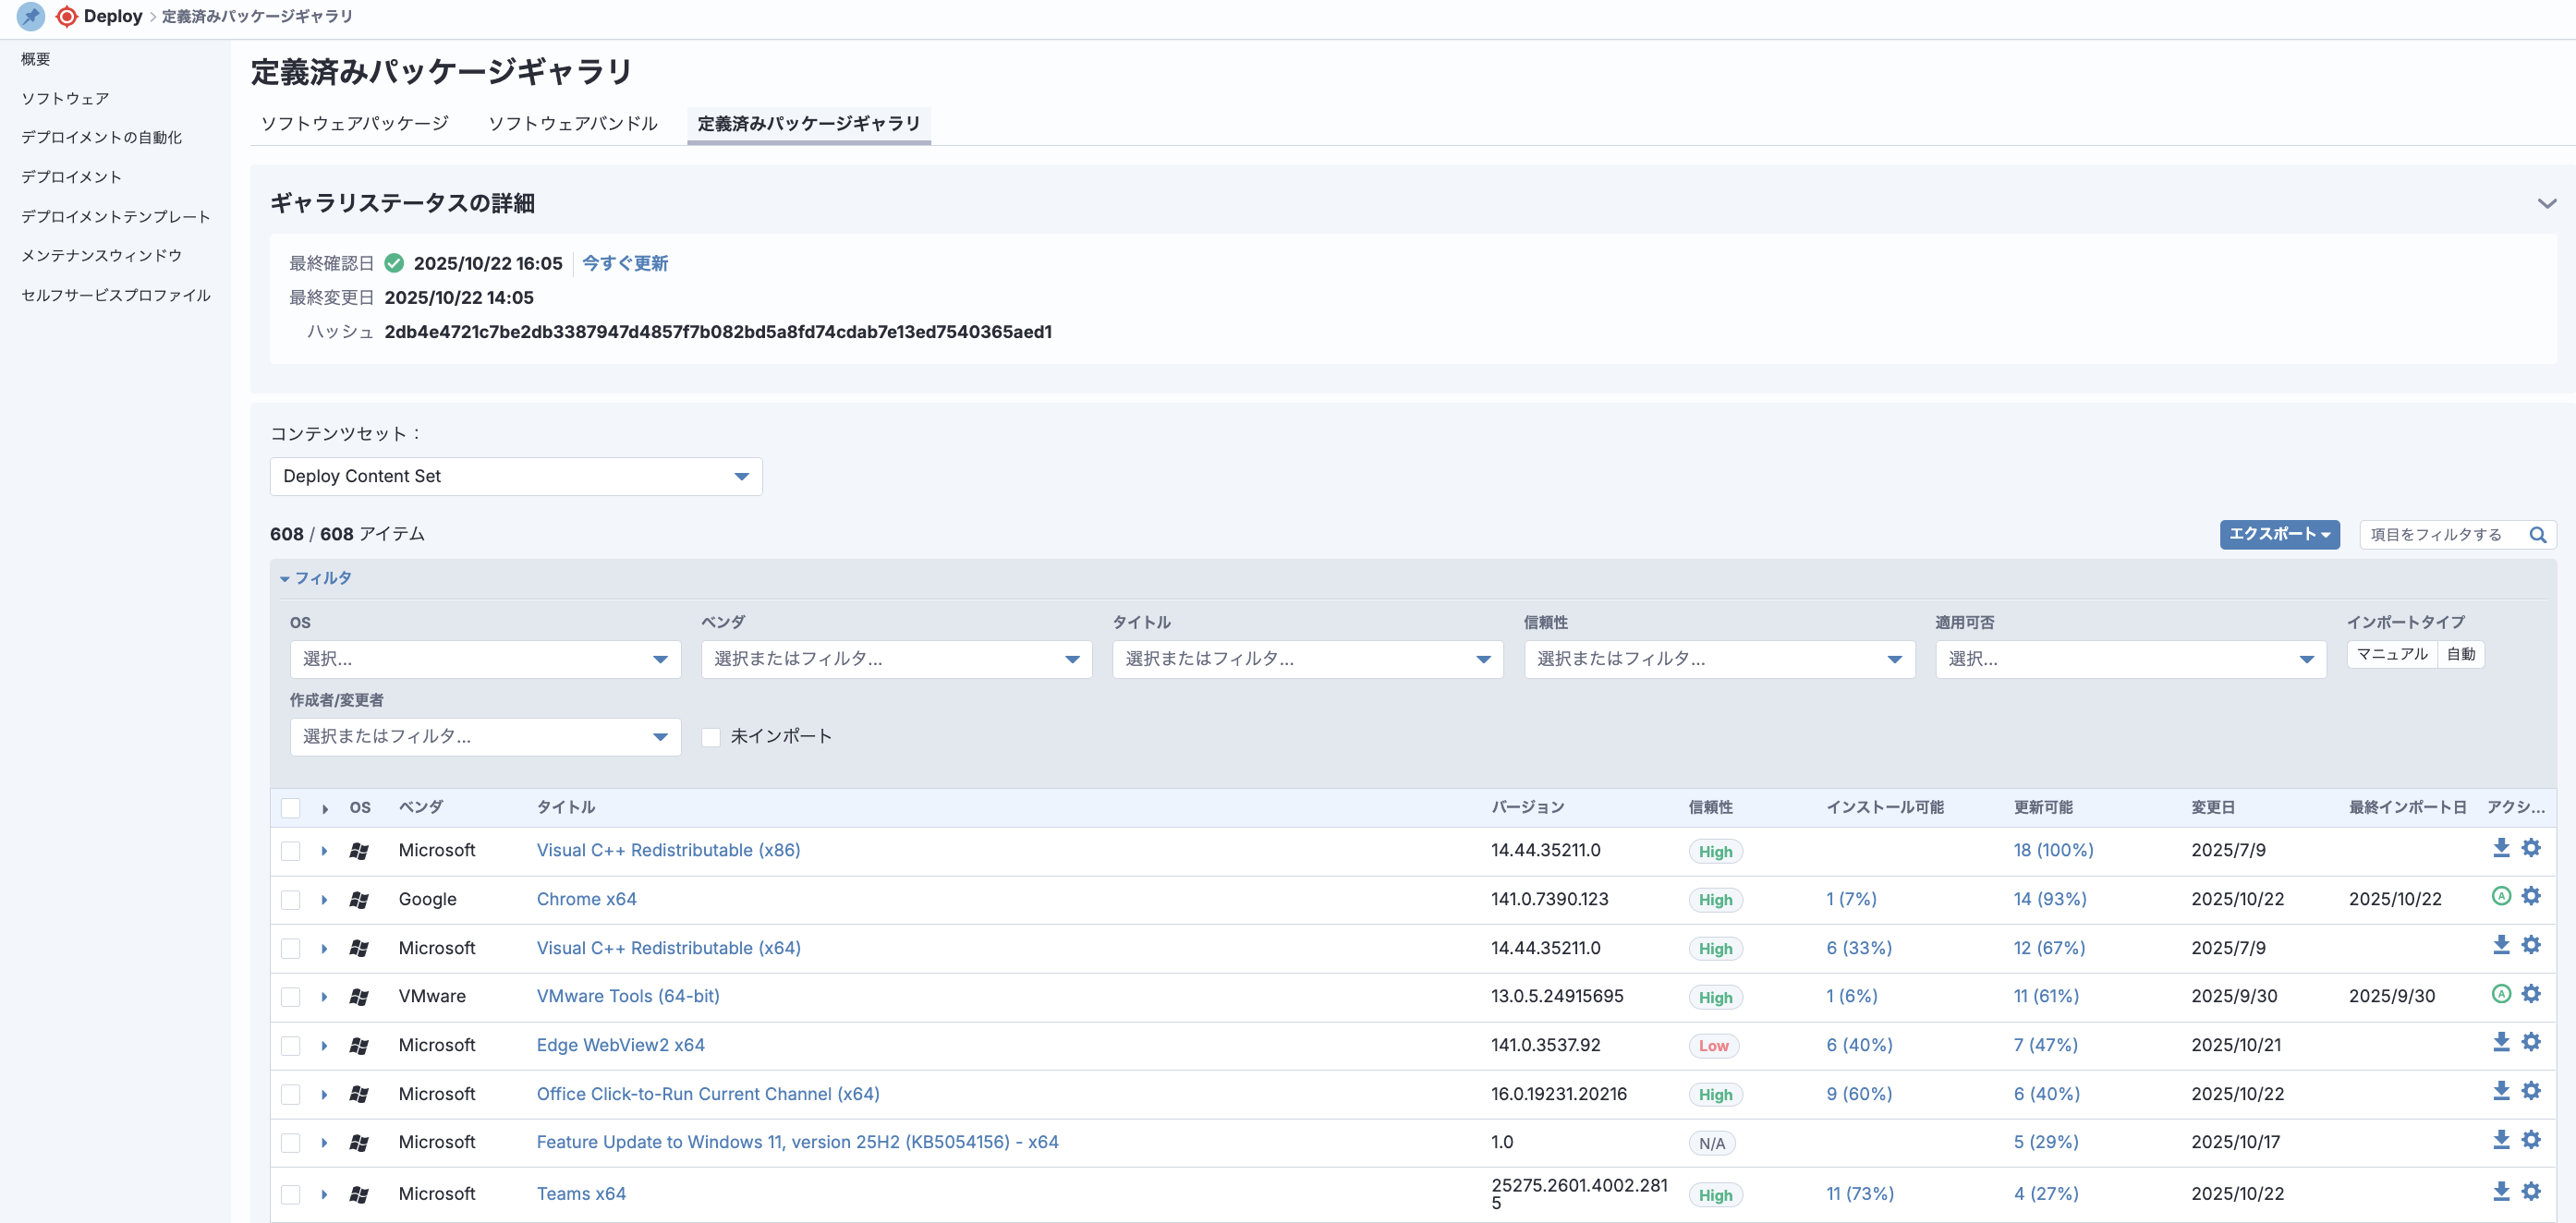The image size is (2576, 1223).
Task: Collapse the ギャラリステータスの詳細 chevron
Action: click(x=2546, y=203)
